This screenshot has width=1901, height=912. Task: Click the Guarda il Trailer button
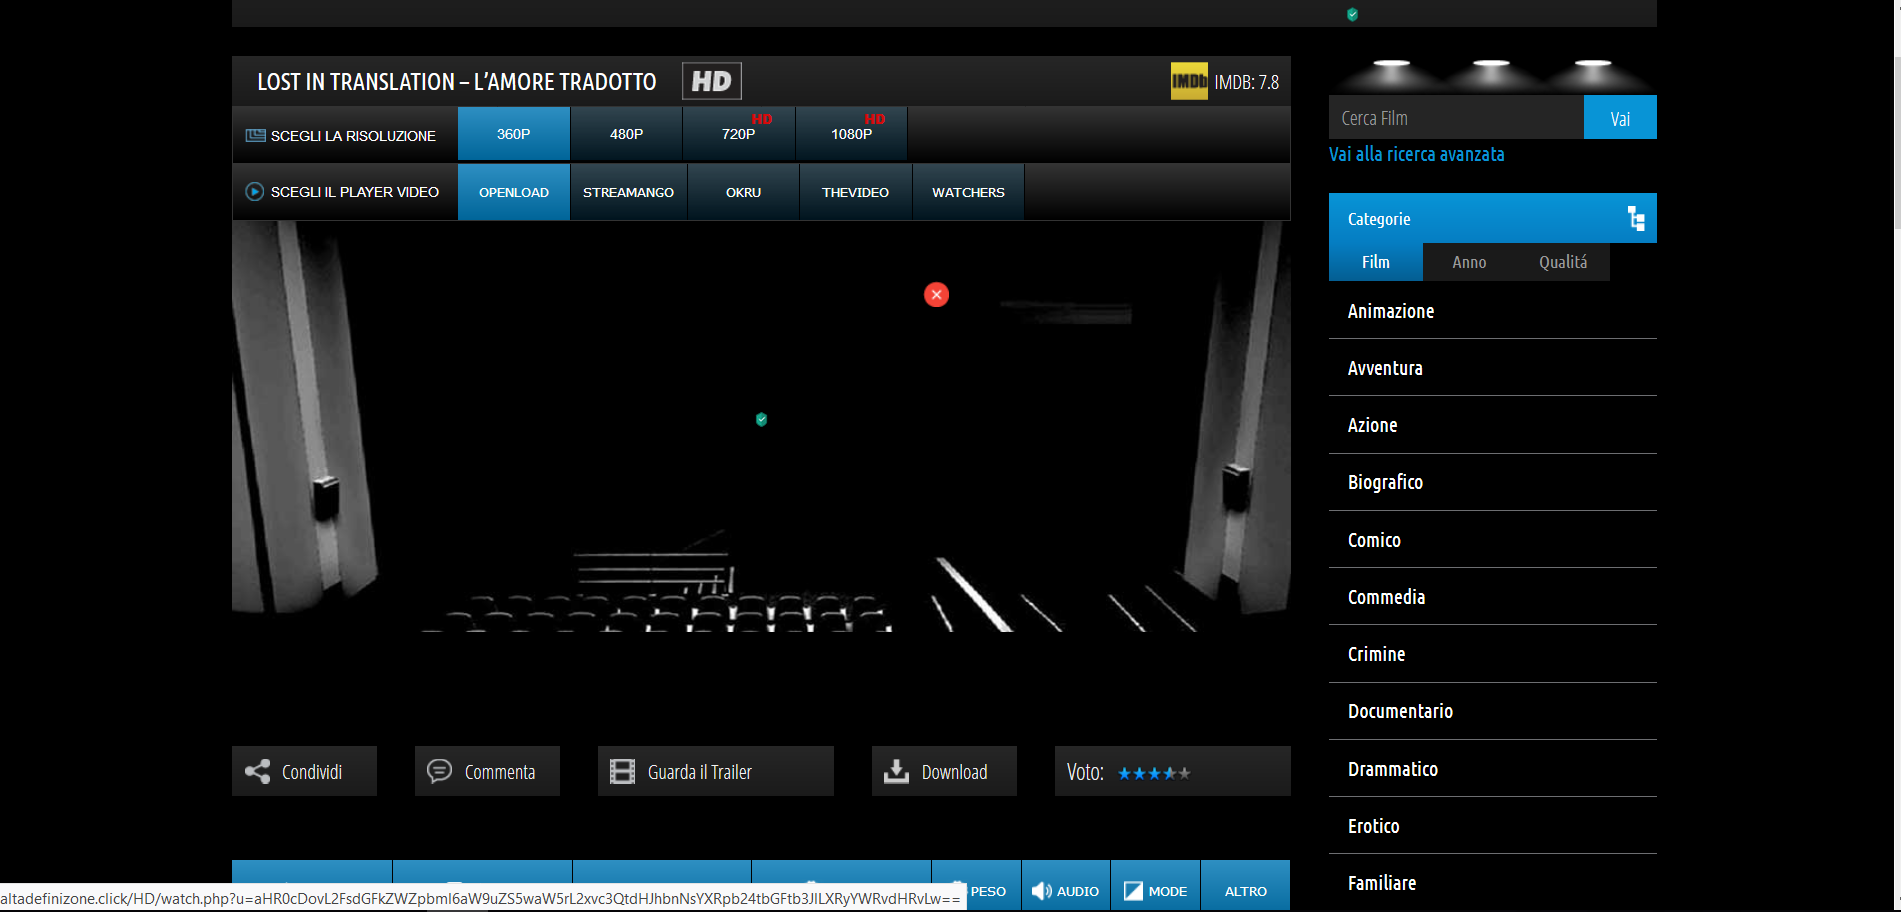coord(716,771)
